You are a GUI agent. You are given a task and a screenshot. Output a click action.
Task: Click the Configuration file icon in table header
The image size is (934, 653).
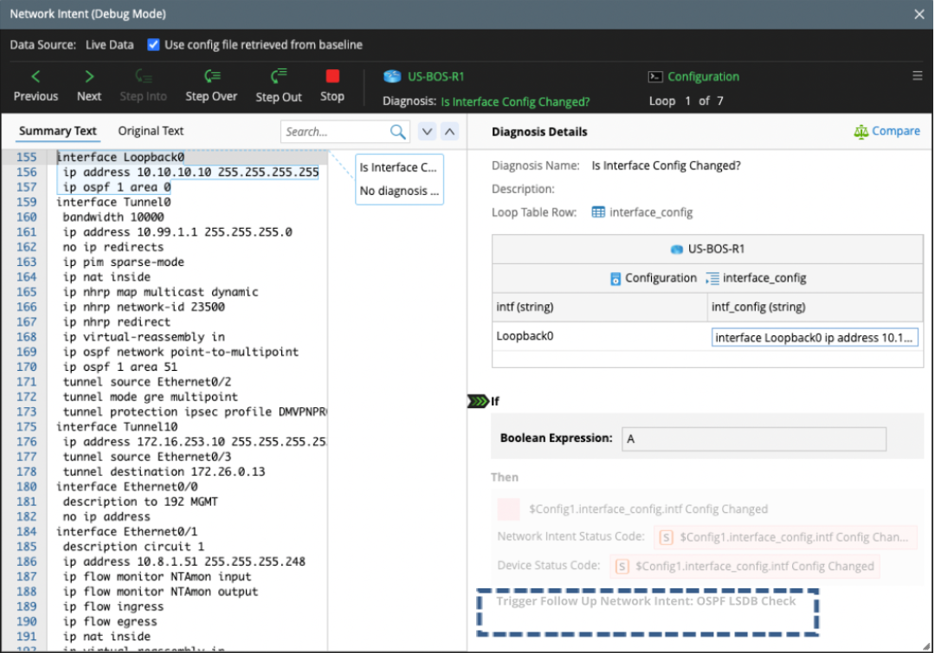point(615,278)
